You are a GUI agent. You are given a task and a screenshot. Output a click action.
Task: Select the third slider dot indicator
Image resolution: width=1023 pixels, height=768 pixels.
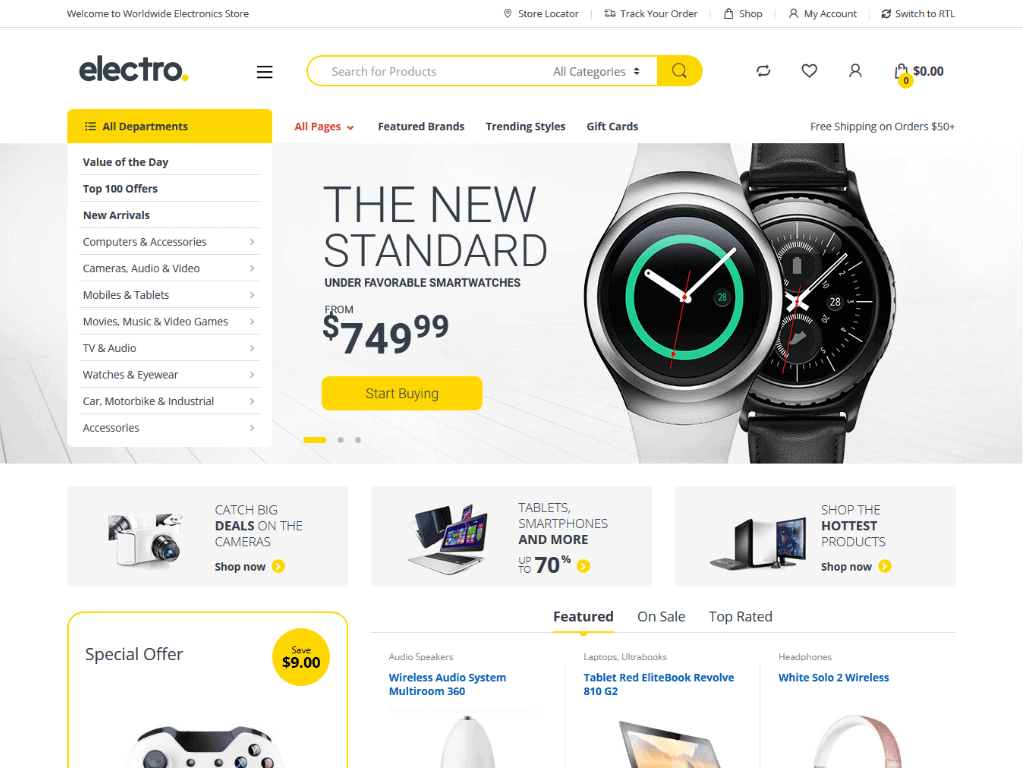point(358,440)
